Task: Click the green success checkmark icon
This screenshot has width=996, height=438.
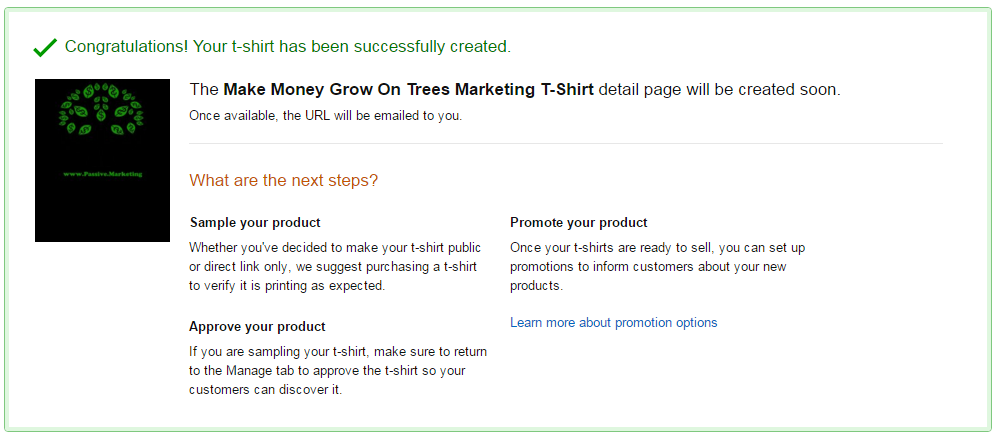Action: (45, 48)
